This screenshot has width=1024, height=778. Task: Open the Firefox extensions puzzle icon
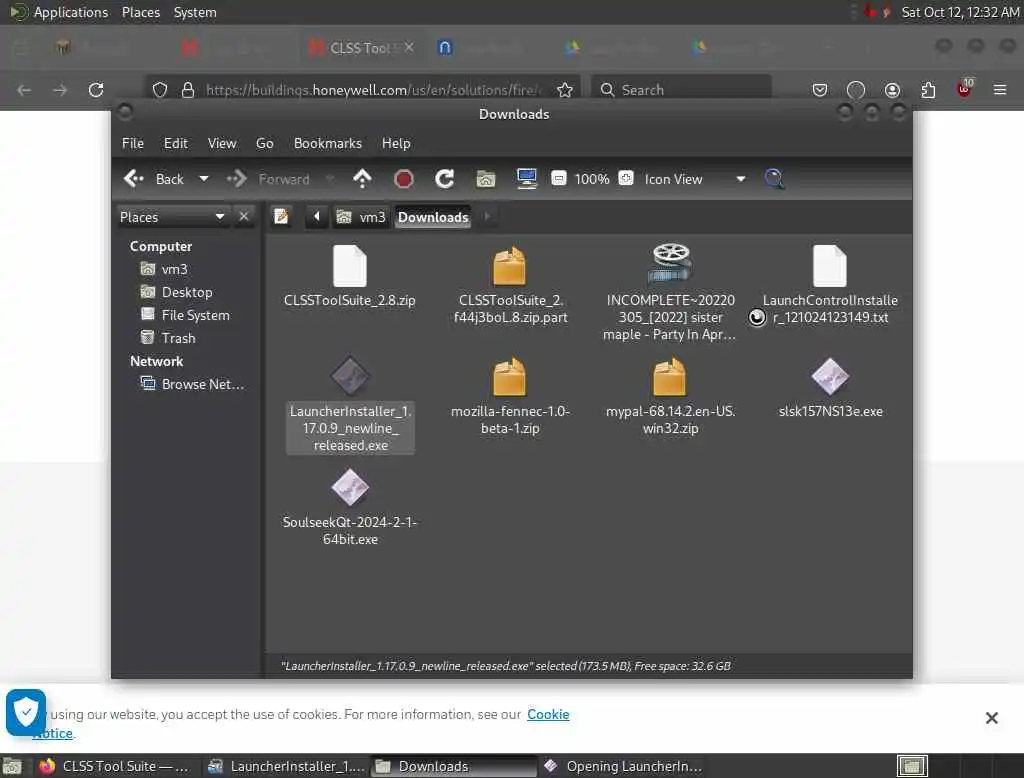click(928, 89)
